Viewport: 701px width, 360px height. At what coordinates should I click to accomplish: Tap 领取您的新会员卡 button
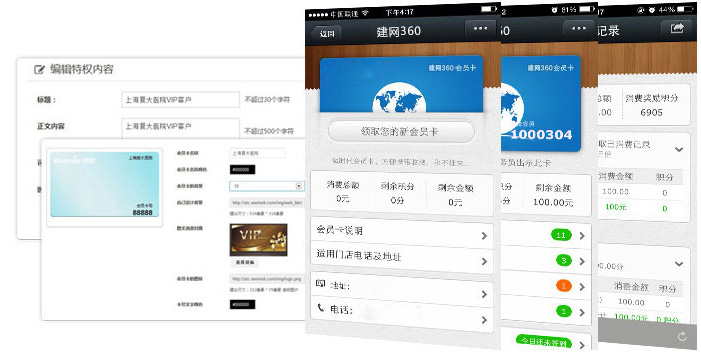point(401,131)
